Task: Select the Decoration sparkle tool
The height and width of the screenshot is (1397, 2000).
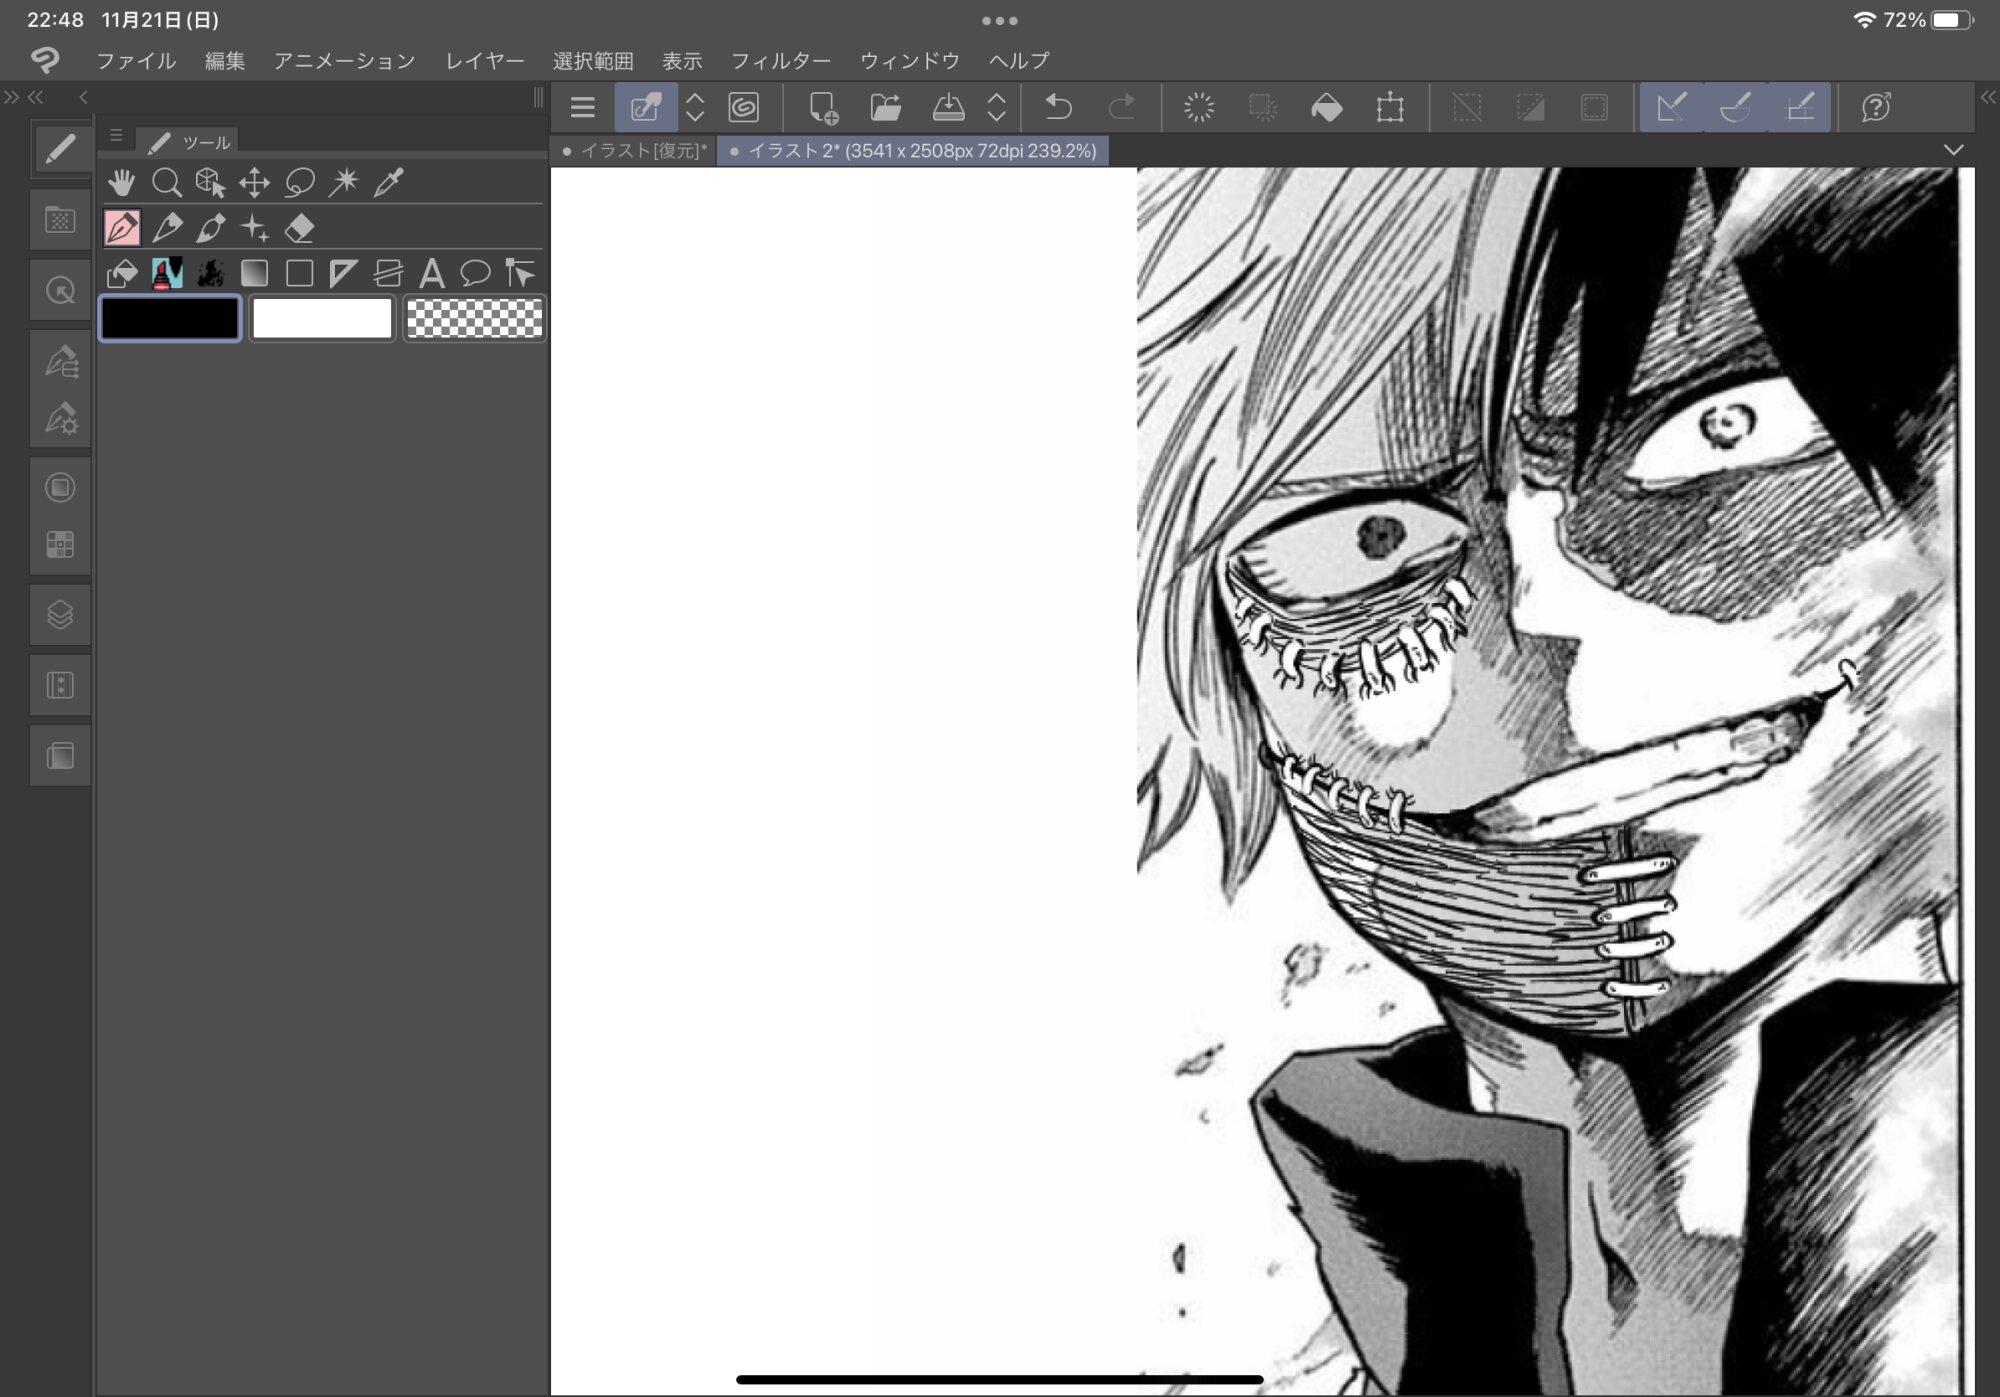Action: 255,228
